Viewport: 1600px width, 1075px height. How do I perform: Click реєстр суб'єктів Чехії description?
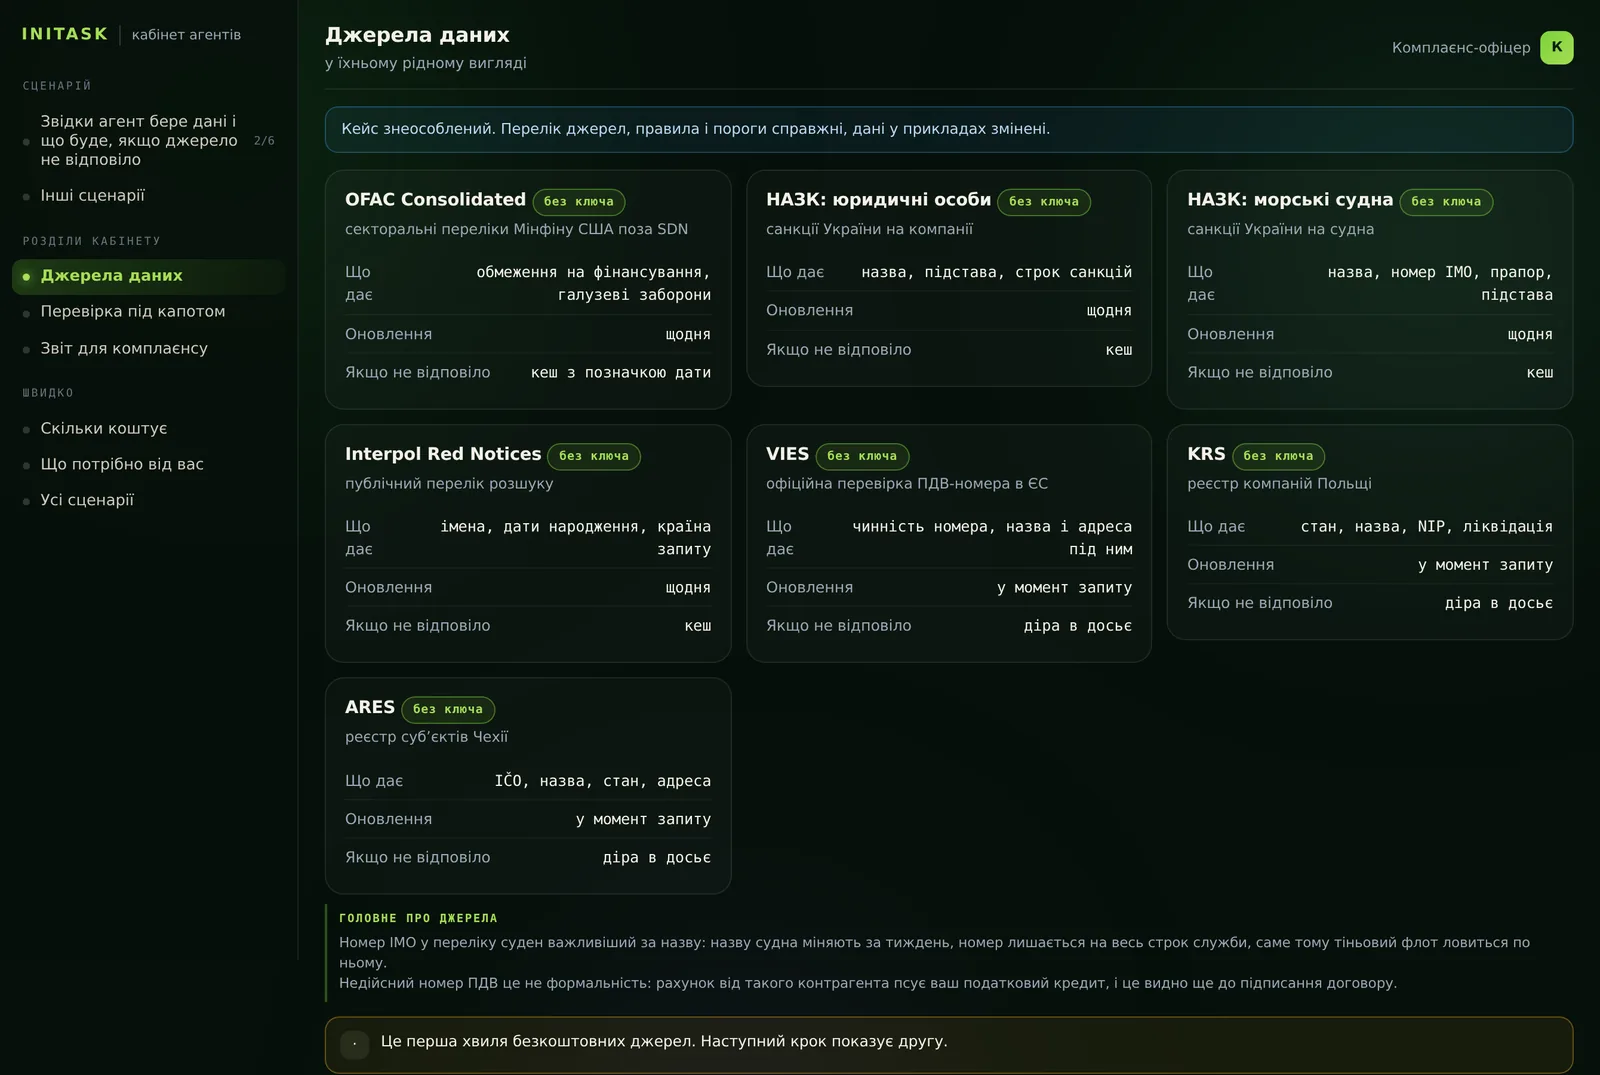(426, 737)
